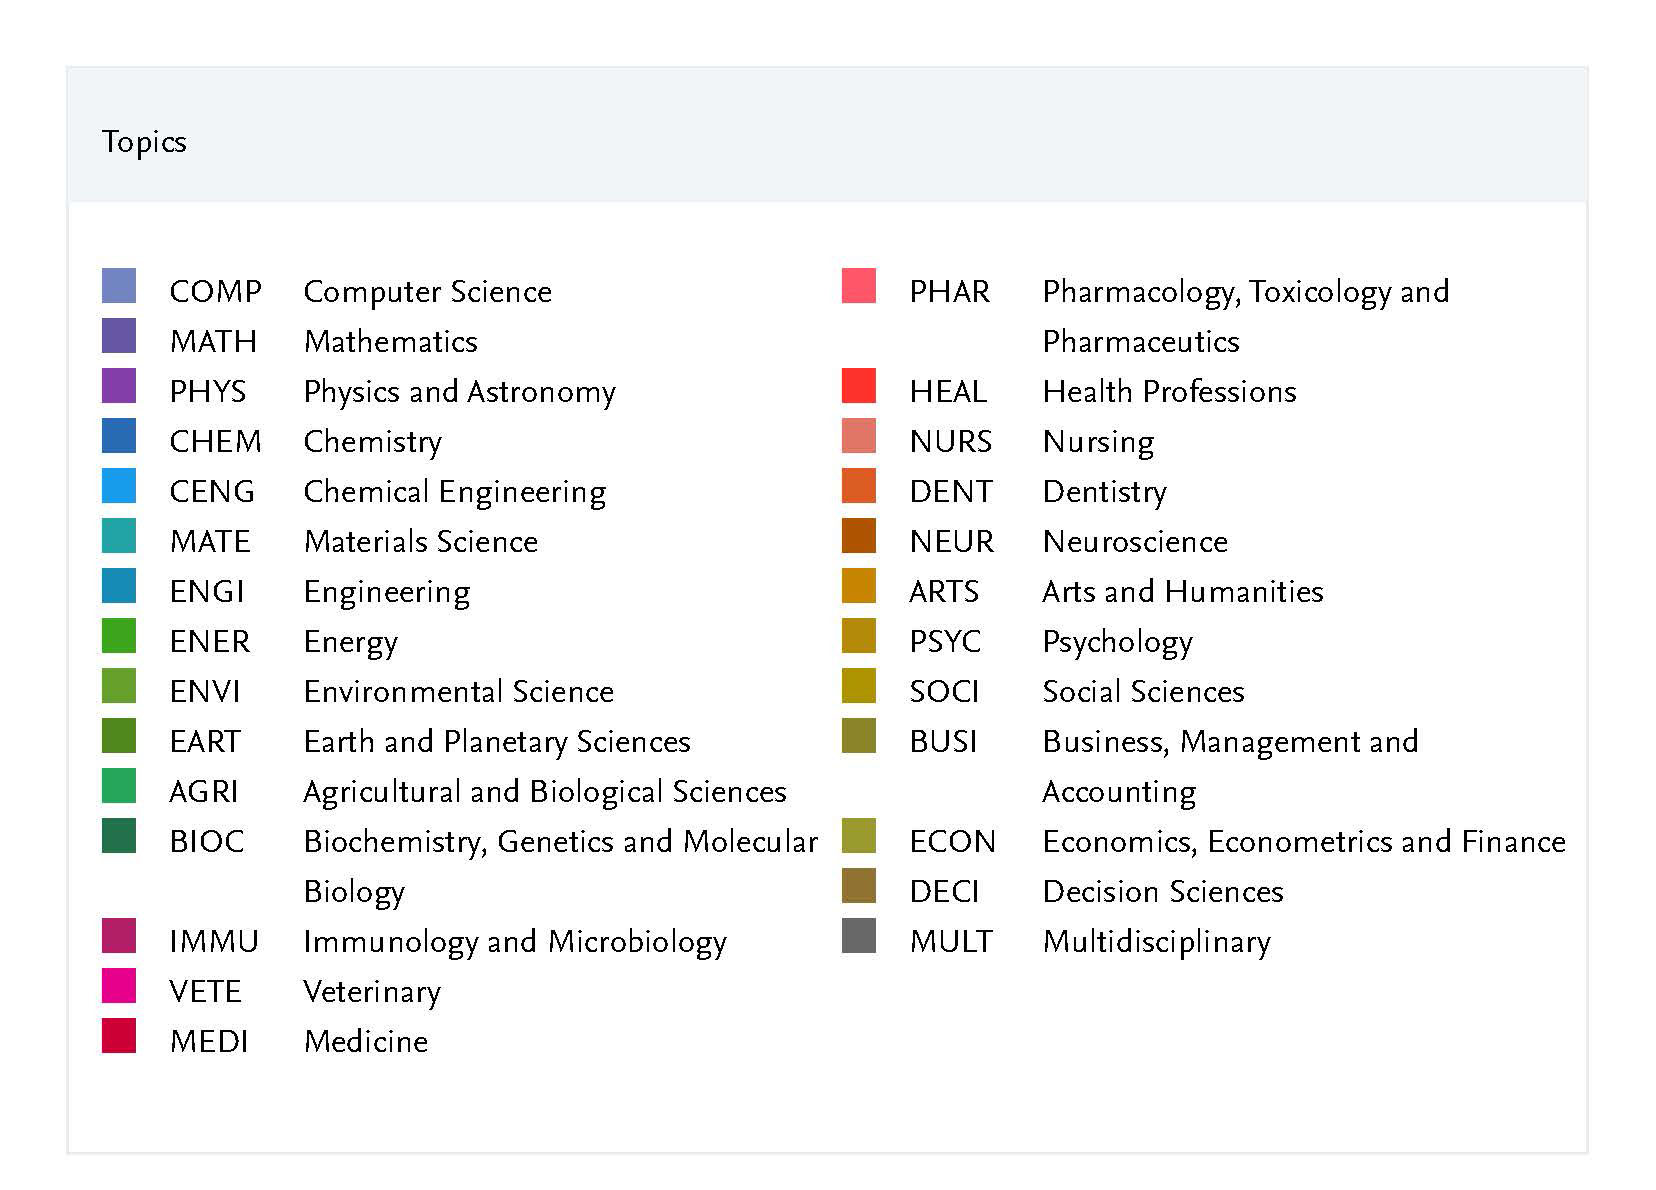Click the Arts and Humanities topic
The height and width of the screenshot is (1190, 1656).
pyautogui.click(x=1183, y=592)
